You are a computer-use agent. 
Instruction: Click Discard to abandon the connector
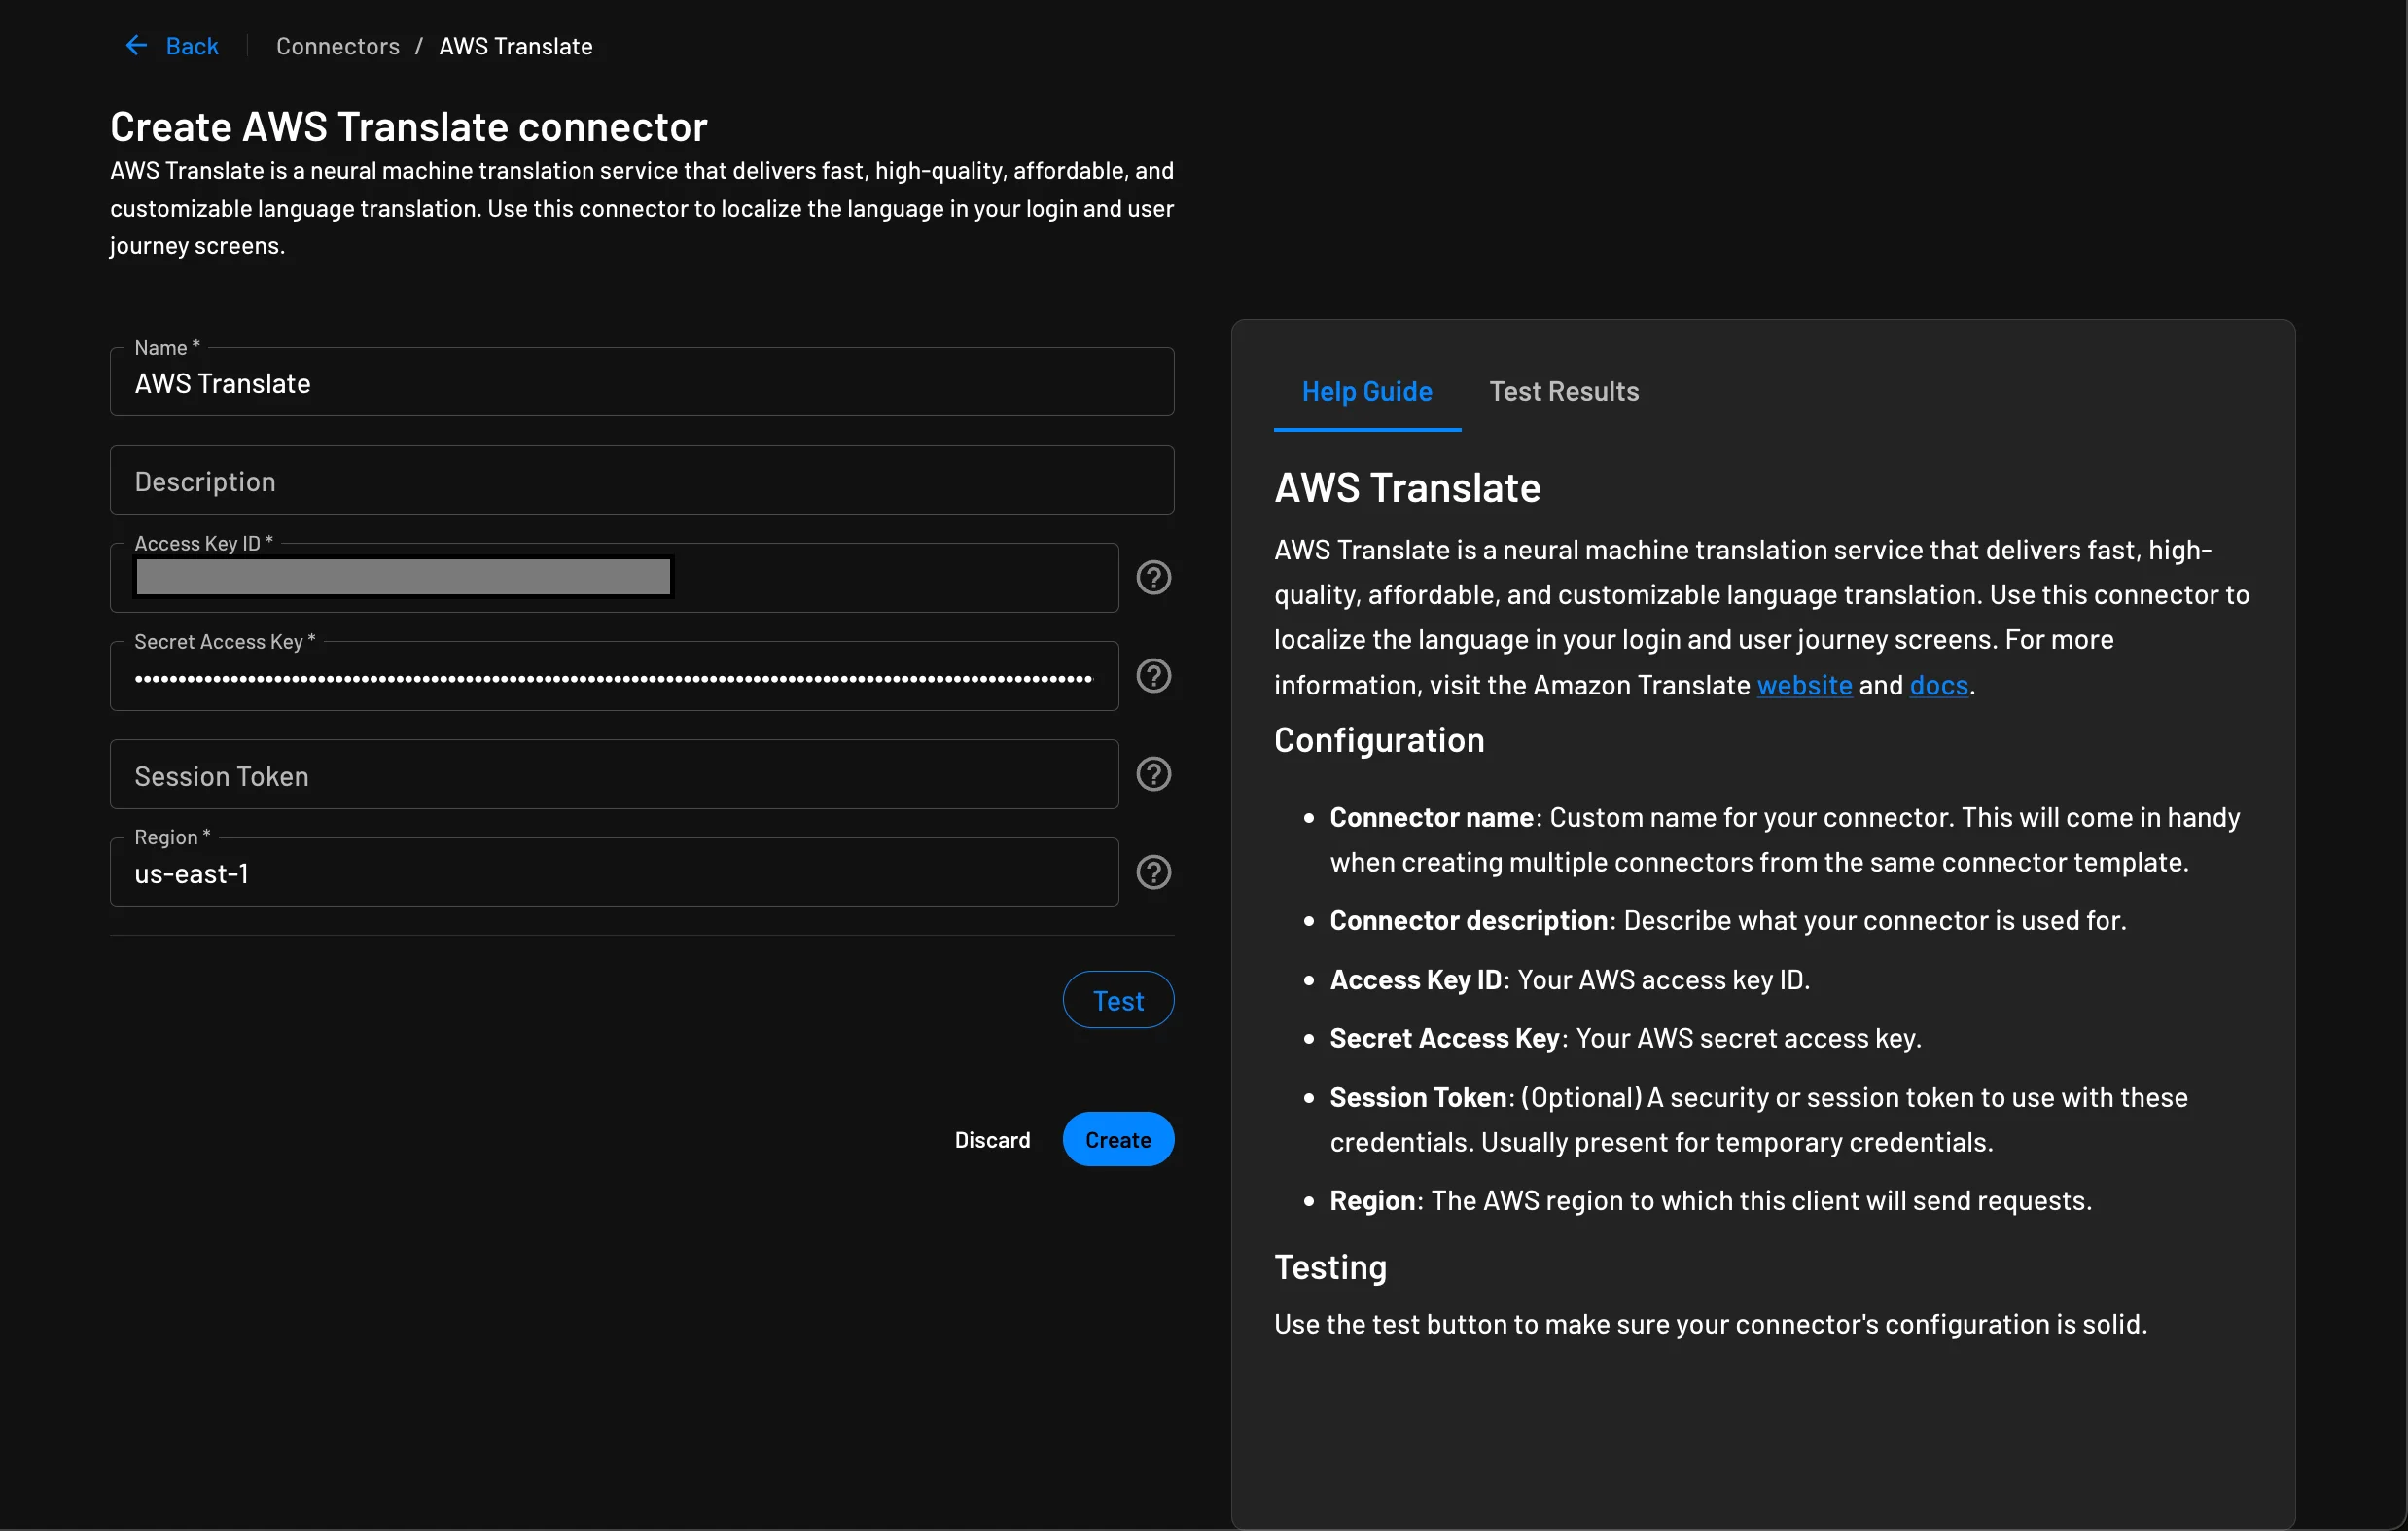(992, 1139)
